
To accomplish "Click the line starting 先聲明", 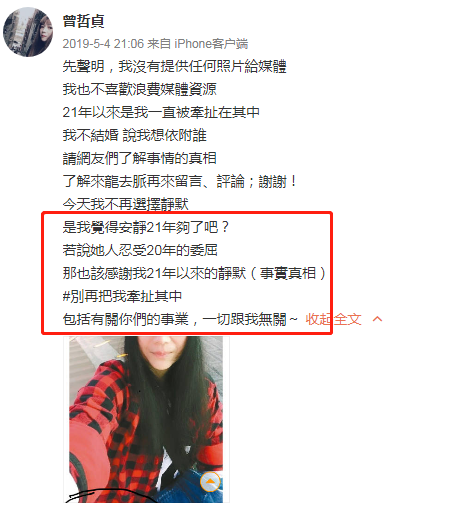I will (175, 66).
